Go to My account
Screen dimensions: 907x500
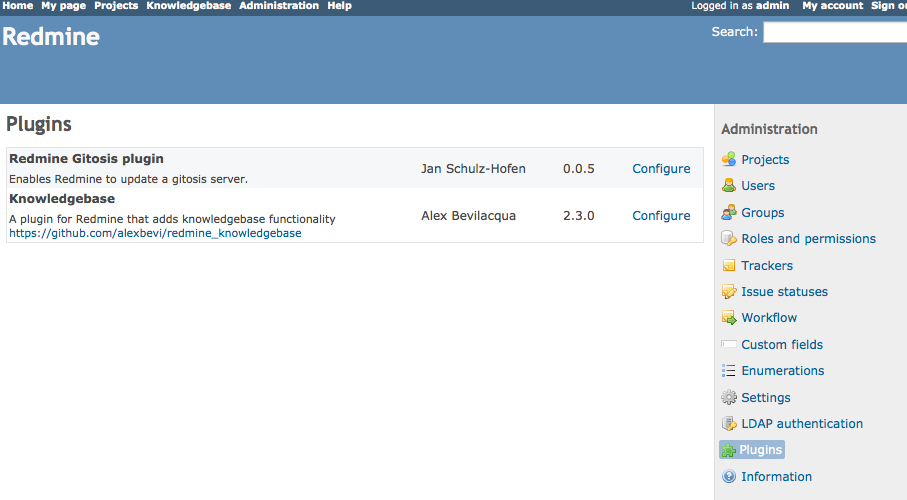coord(832,6)
